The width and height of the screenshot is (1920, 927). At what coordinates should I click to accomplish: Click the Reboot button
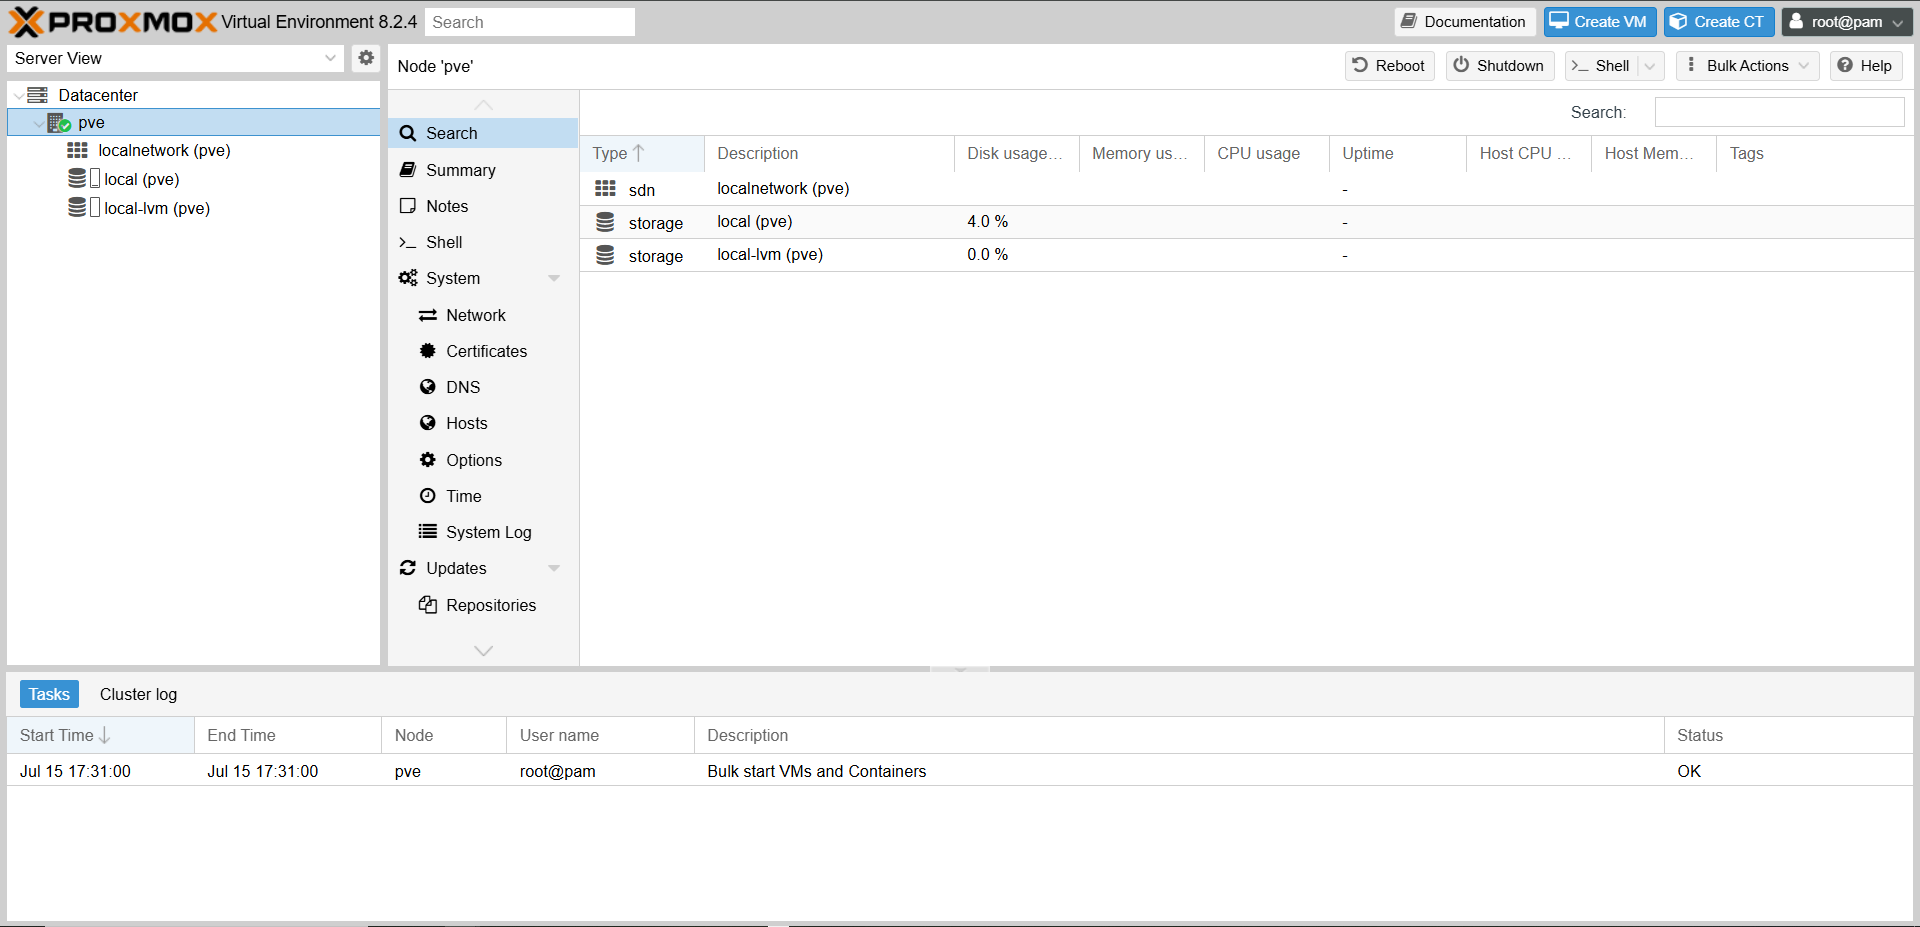(1389, 66)
